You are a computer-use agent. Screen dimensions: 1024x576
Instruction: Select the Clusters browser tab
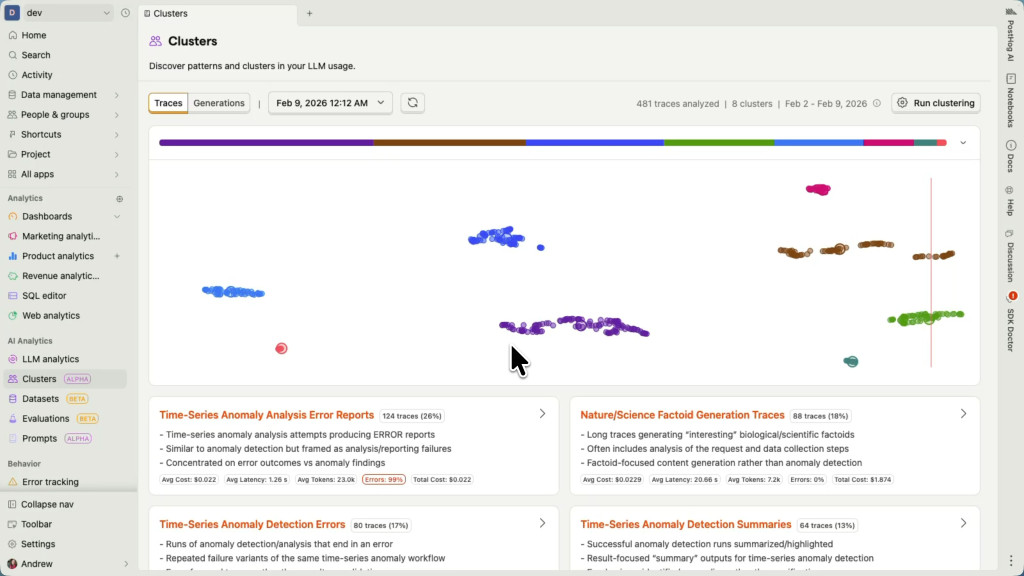218,13
